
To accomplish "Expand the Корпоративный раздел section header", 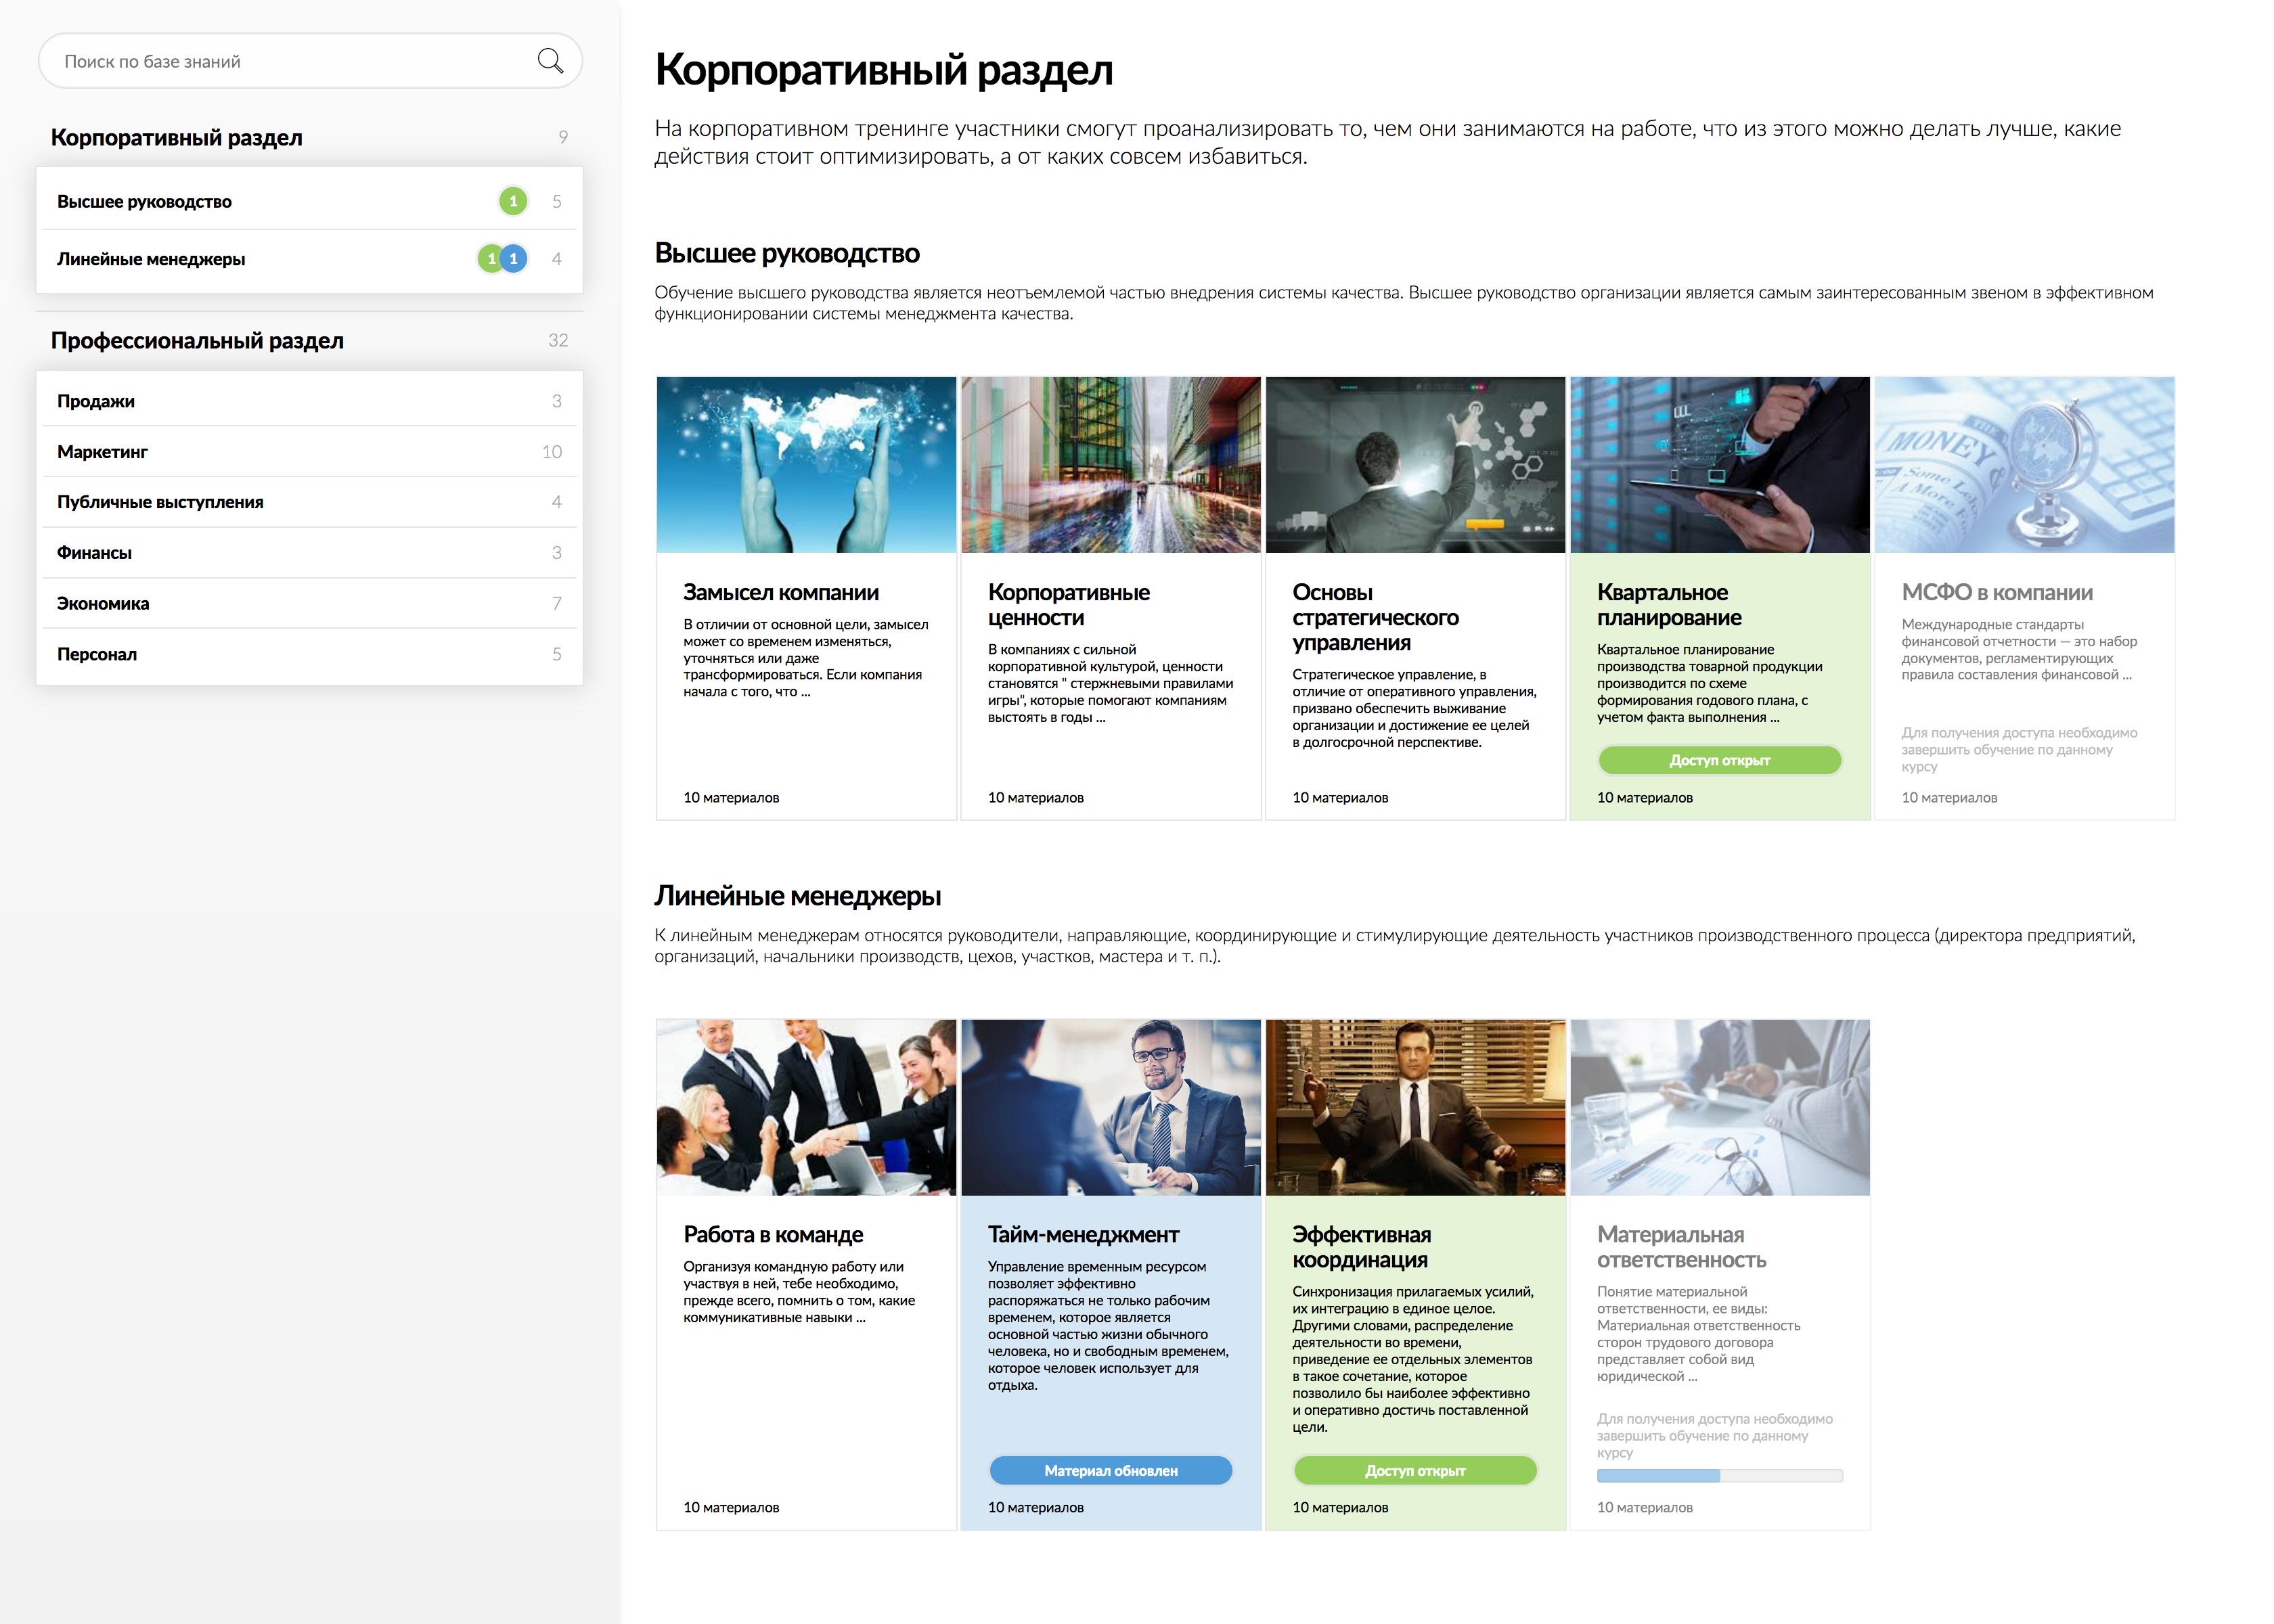I will (177, 138).
